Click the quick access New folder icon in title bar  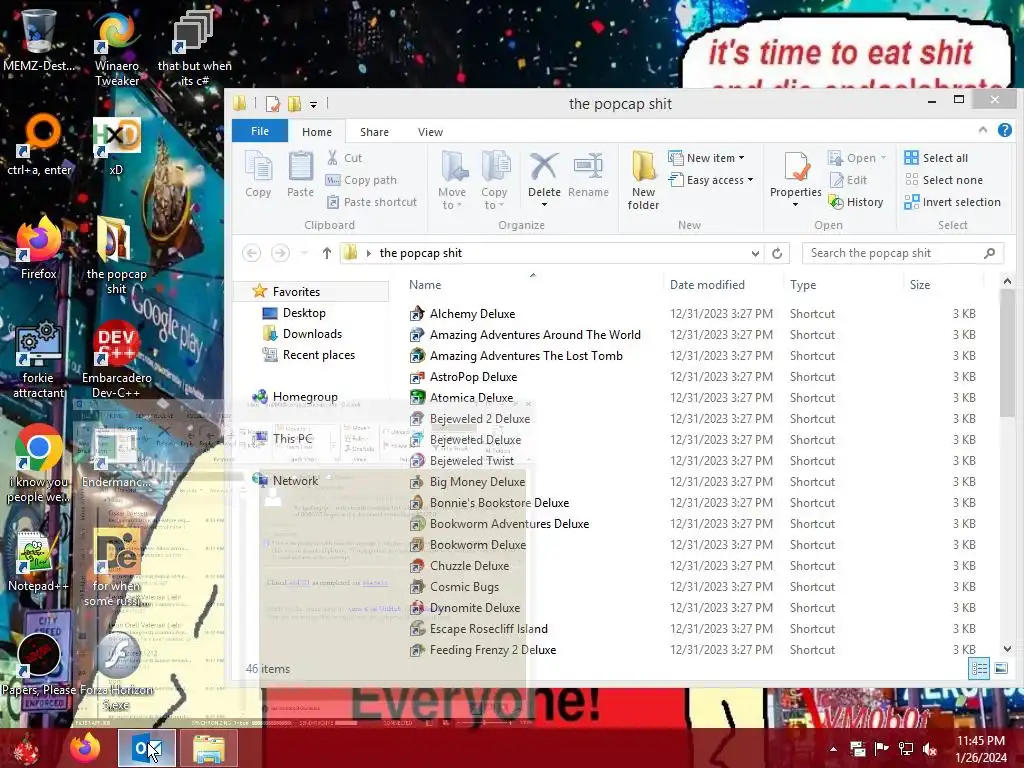[x=295, y=104]
